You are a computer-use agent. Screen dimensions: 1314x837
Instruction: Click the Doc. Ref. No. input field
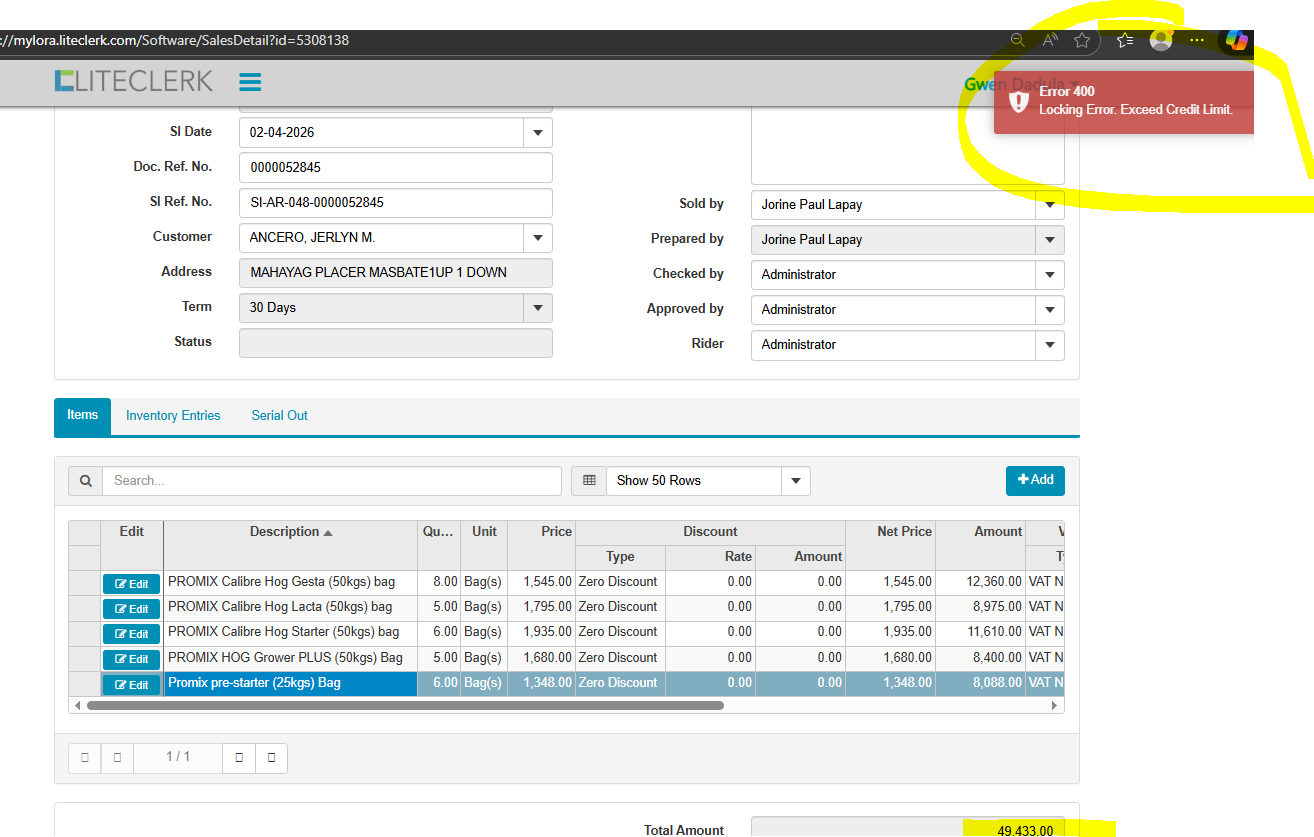click(395, 168)
